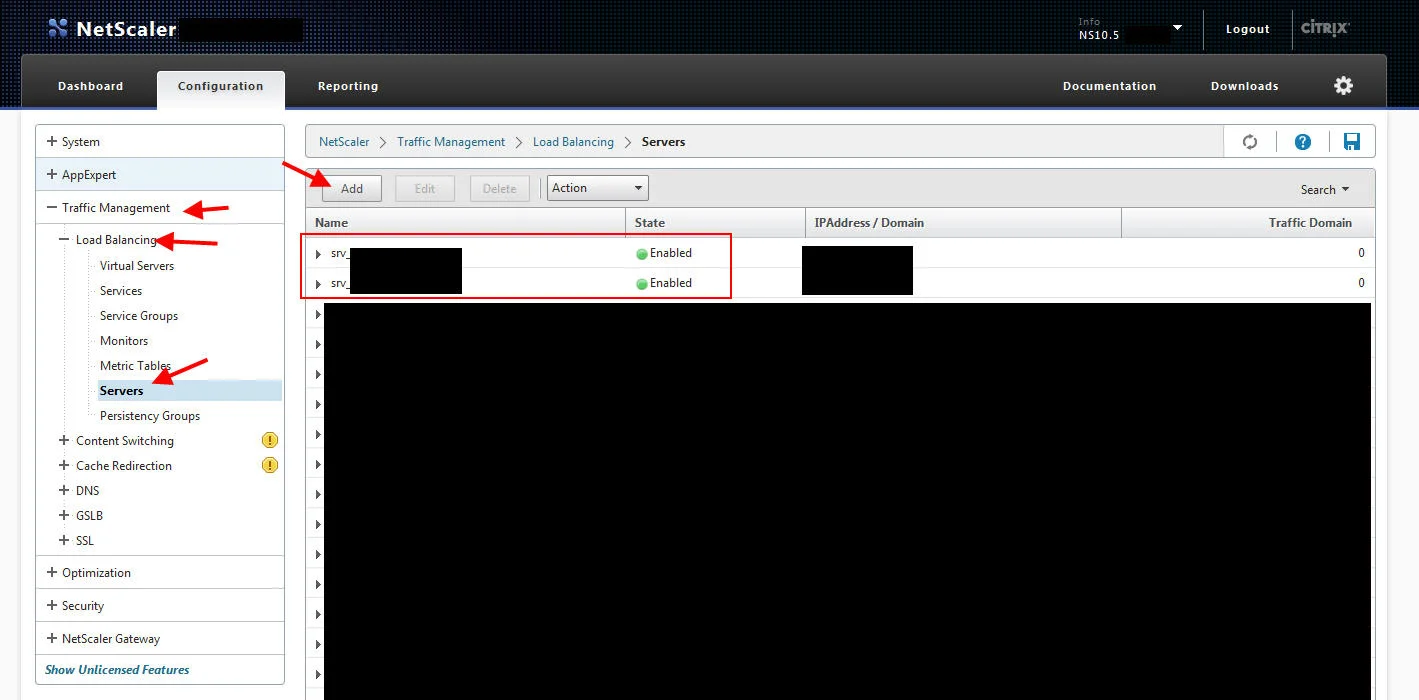Click the Citrix logo
This screenshot has width=1419, height=700.
click(x=1325, y=28)
